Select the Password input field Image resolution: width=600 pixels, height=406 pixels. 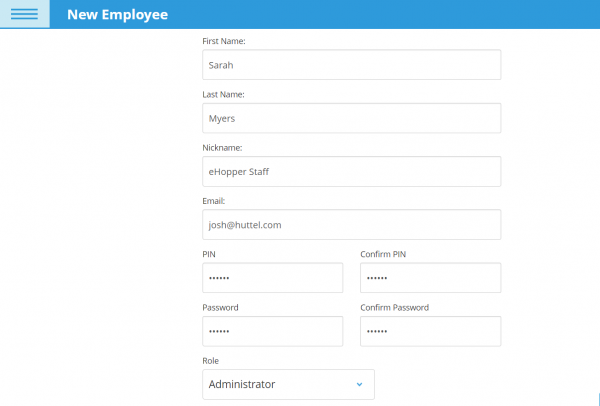tap(272, 331)
